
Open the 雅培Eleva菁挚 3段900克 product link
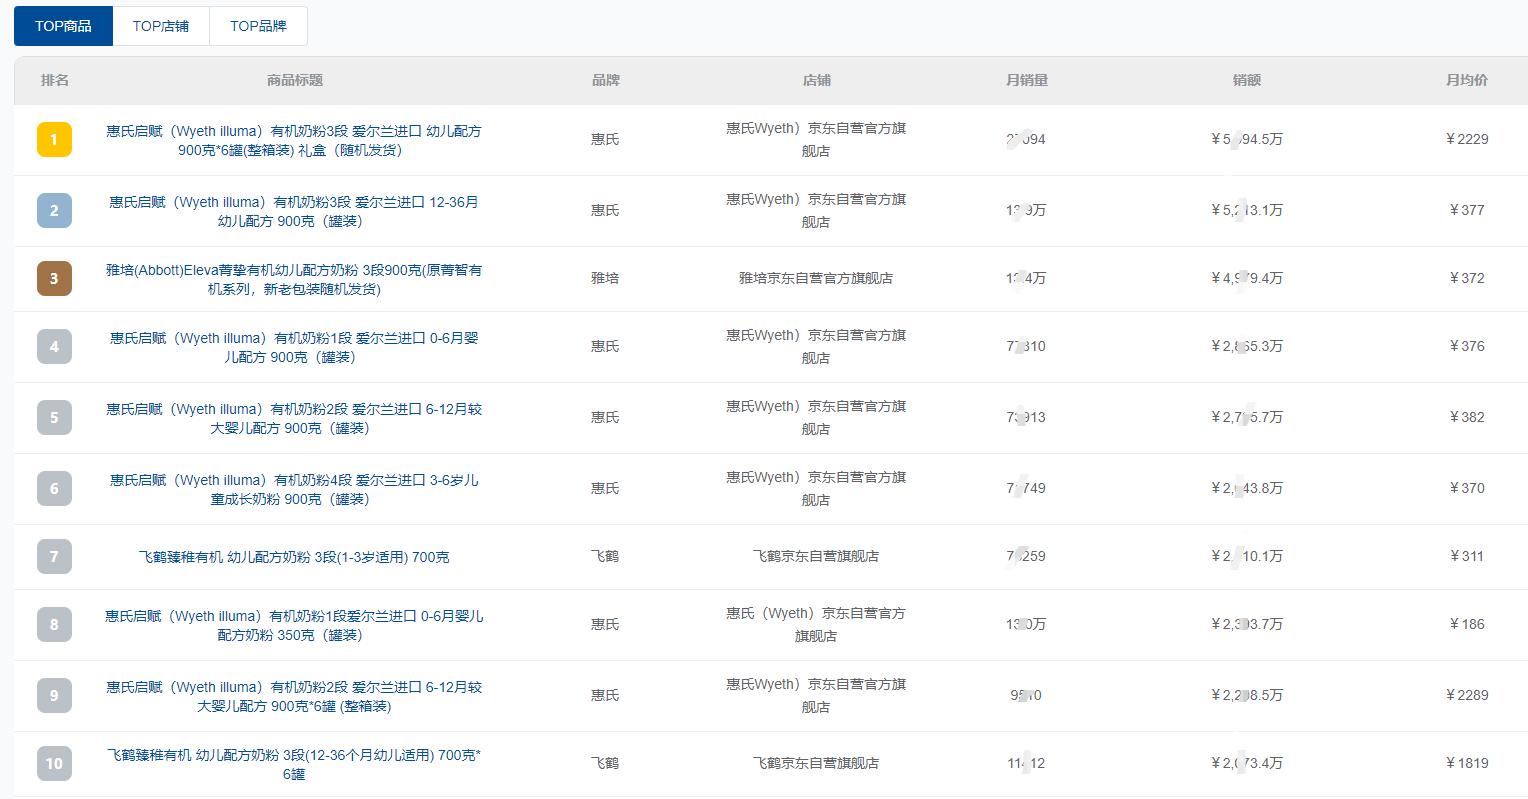(292, 278)
